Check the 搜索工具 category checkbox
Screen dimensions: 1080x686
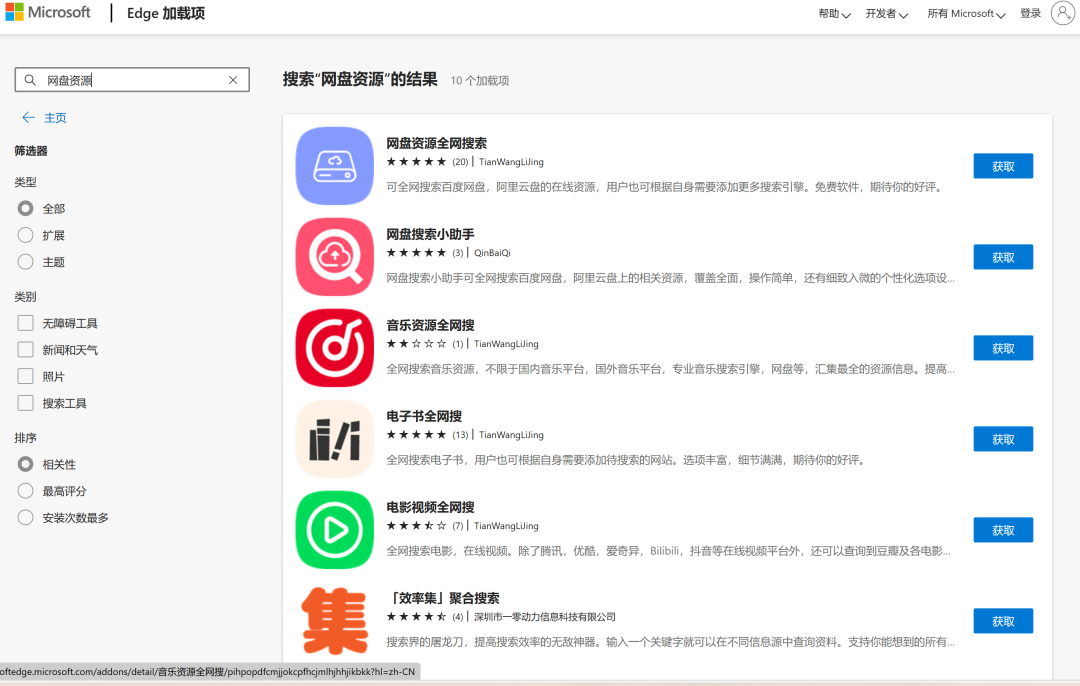(x=25, y=403)
